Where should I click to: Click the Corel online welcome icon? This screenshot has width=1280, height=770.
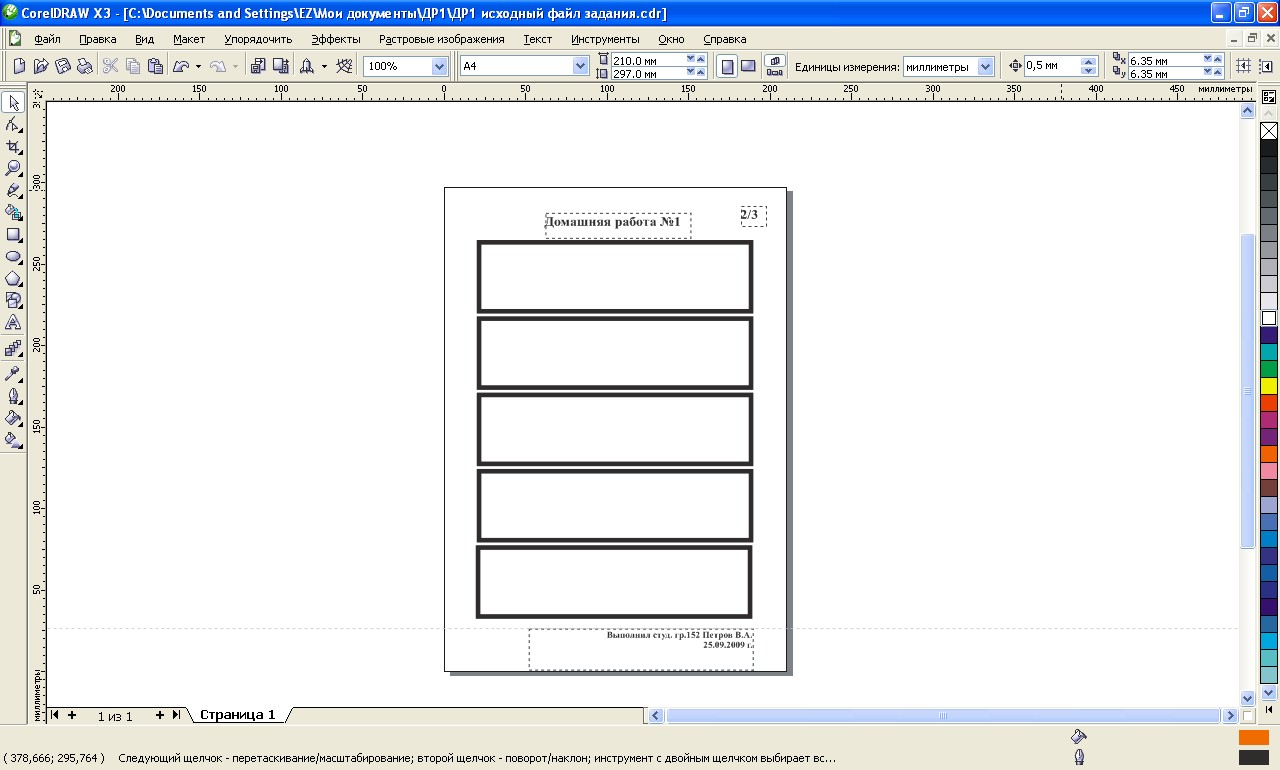345,66
